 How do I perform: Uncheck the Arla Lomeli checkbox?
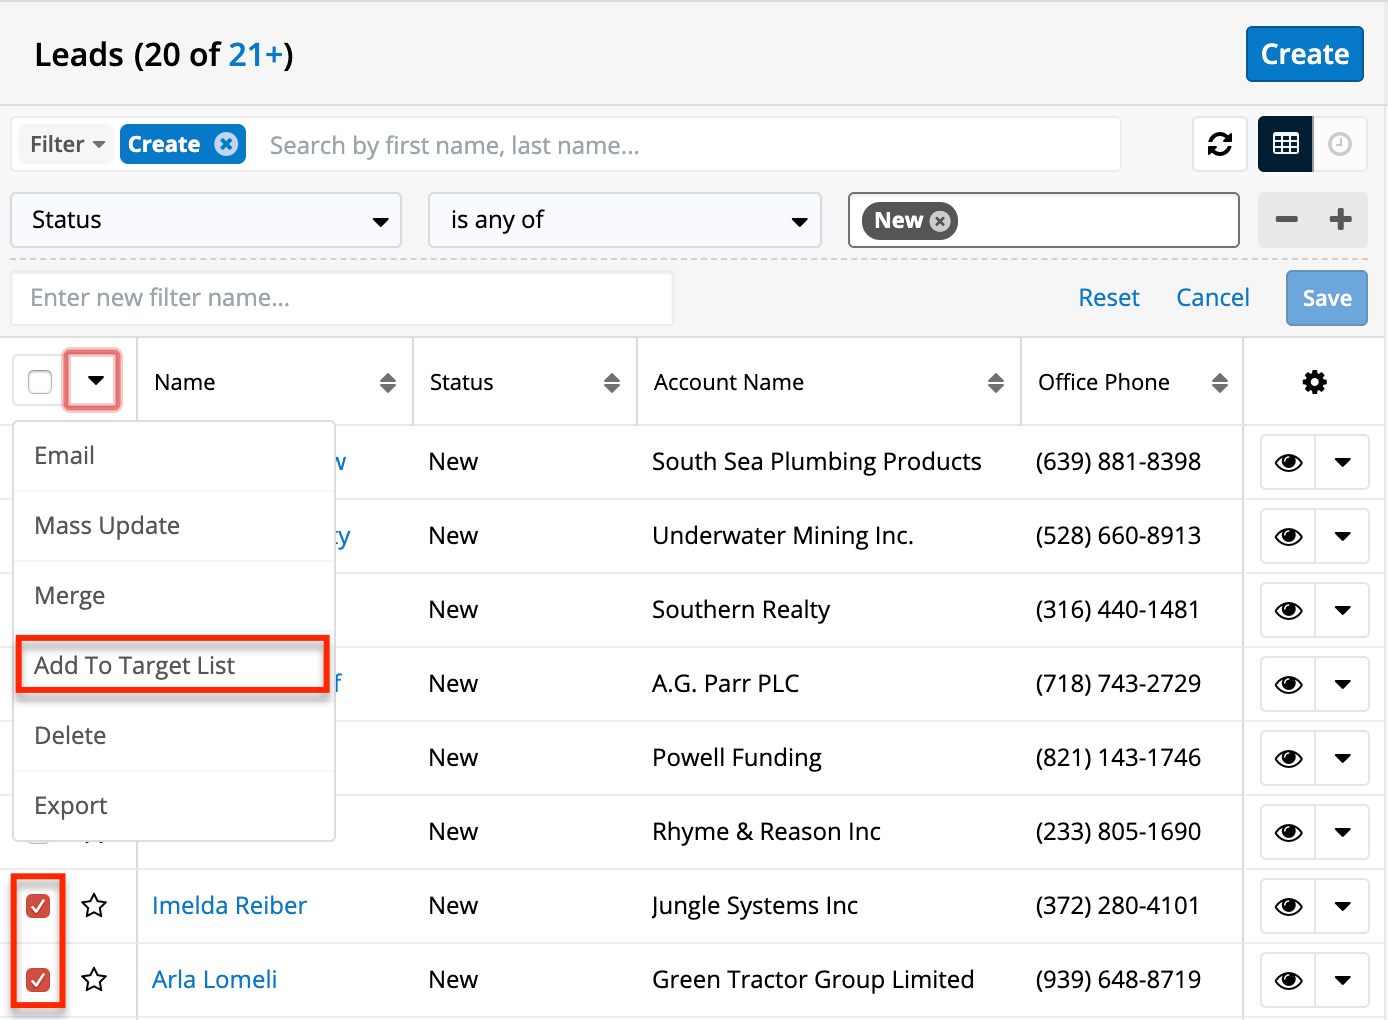coord(38,980)
